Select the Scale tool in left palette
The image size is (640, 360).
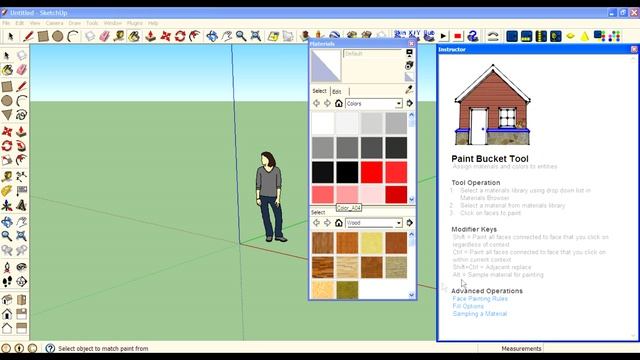[7, 160]
